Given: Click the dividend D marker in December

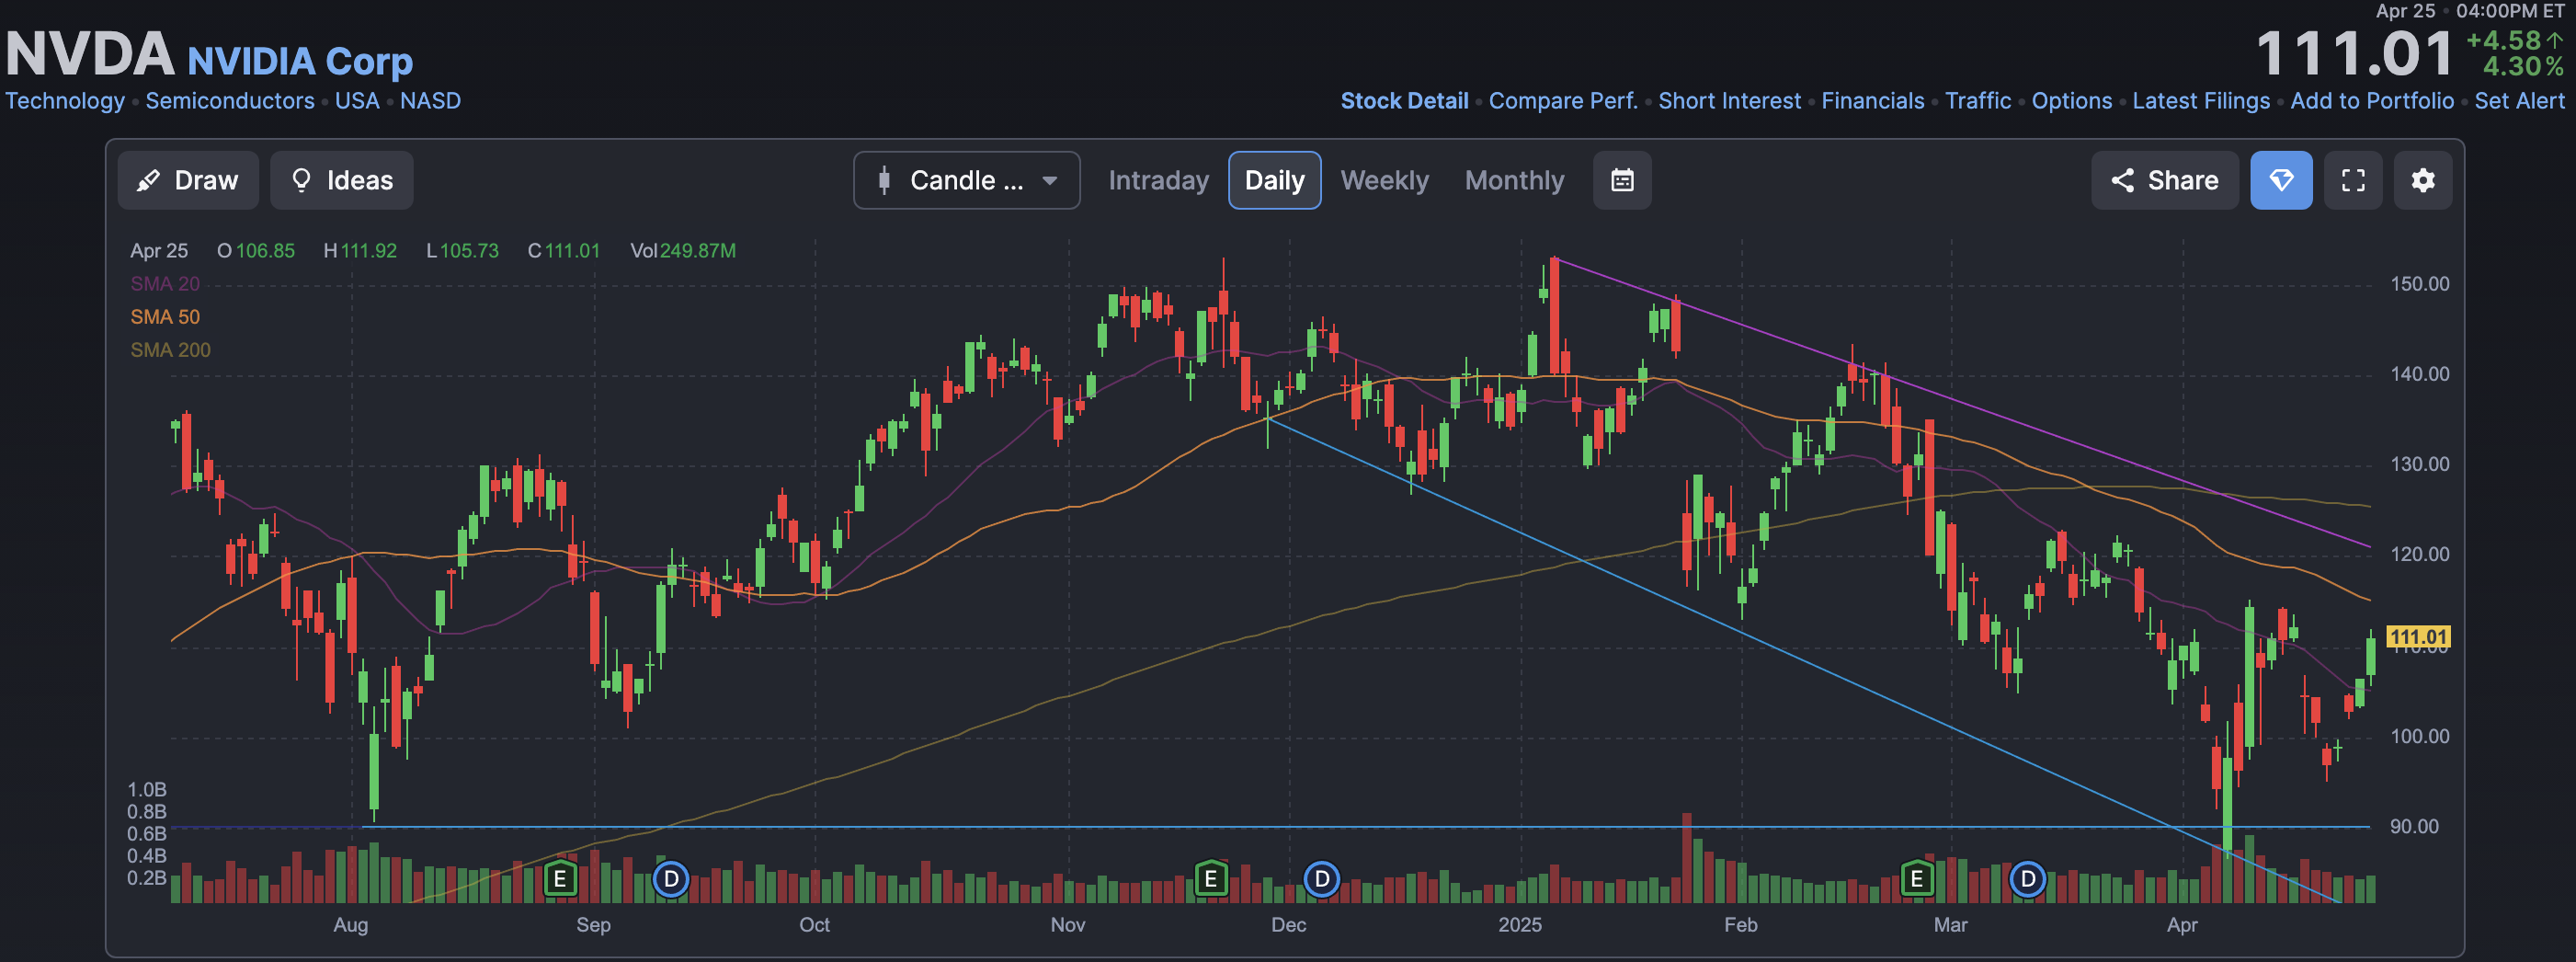Looking at the screenshot, I should click(1321, 879).
